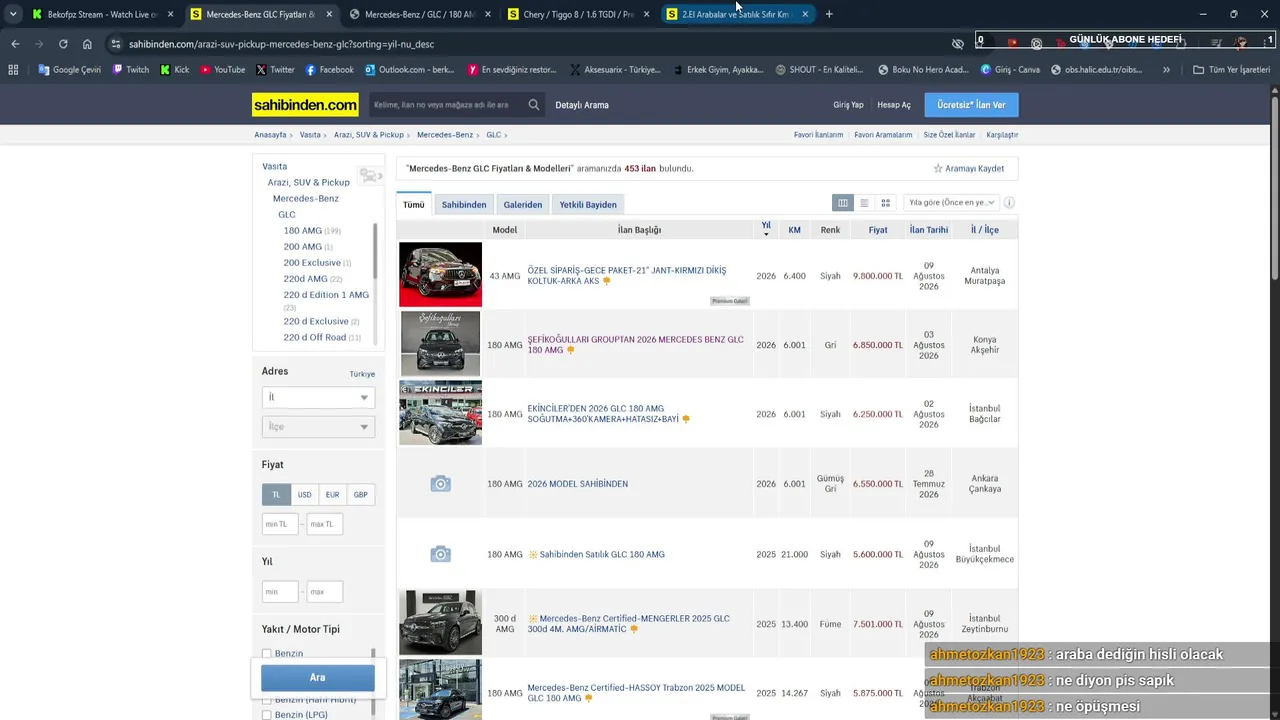Sort listings by the İlan Tarihi column
This screenshot has height=720, width=1280.
click(x=929, y=230)
